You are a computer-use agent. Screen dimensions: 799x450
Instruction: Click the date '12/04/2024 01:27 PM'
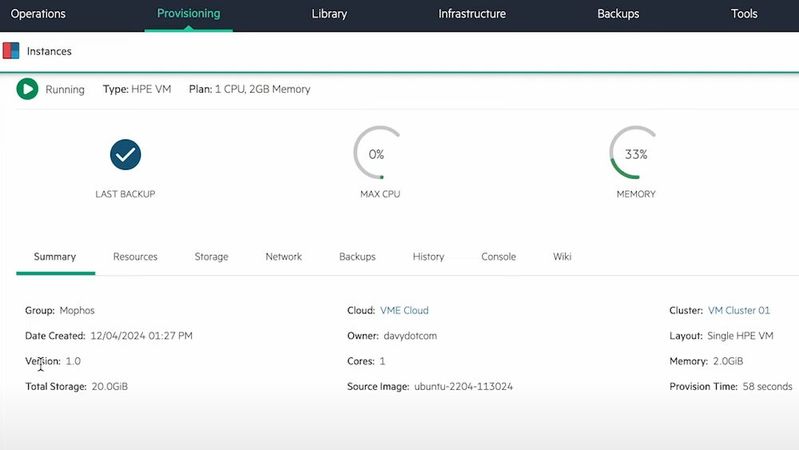pos(142,336)
